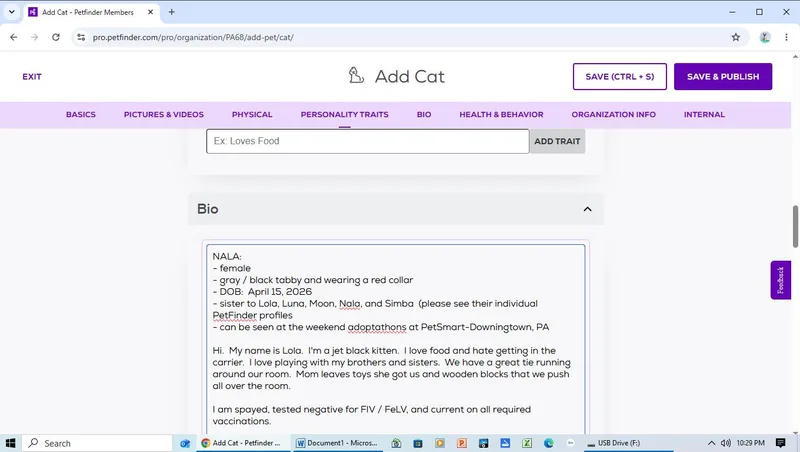
Task: Close the Add Cat browser tab
Action: (151, 12)
